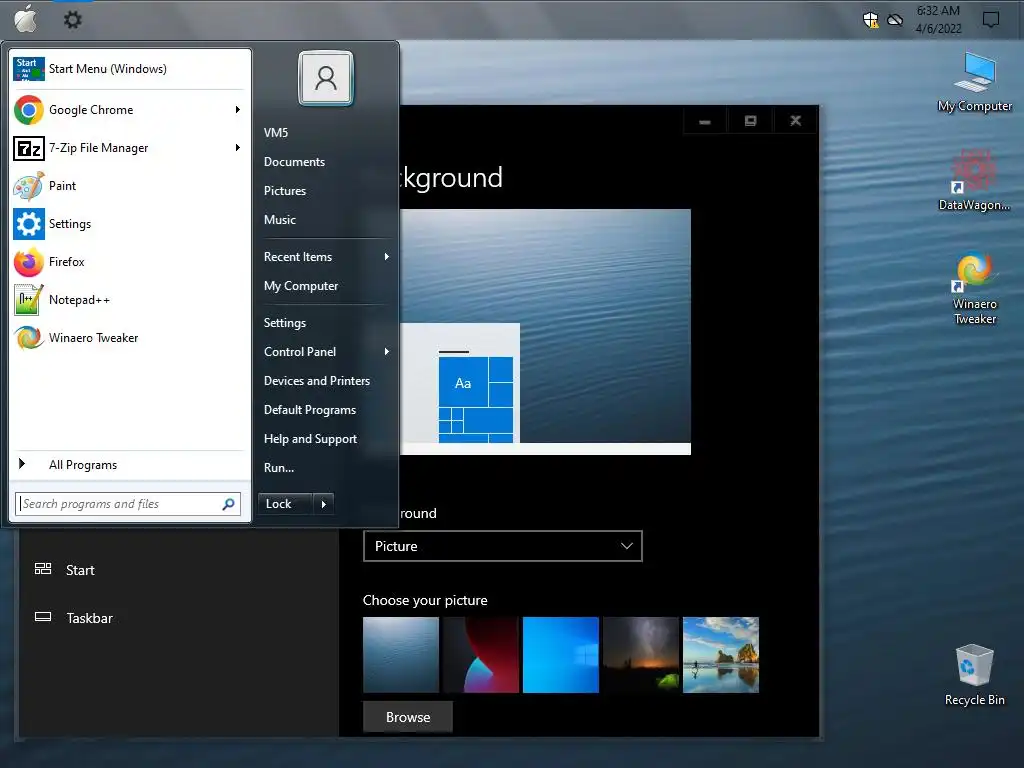The height and width of the screenshot is (768, 1024).
Task: Click the 6:32 AM clock
Action: point(938,11)
